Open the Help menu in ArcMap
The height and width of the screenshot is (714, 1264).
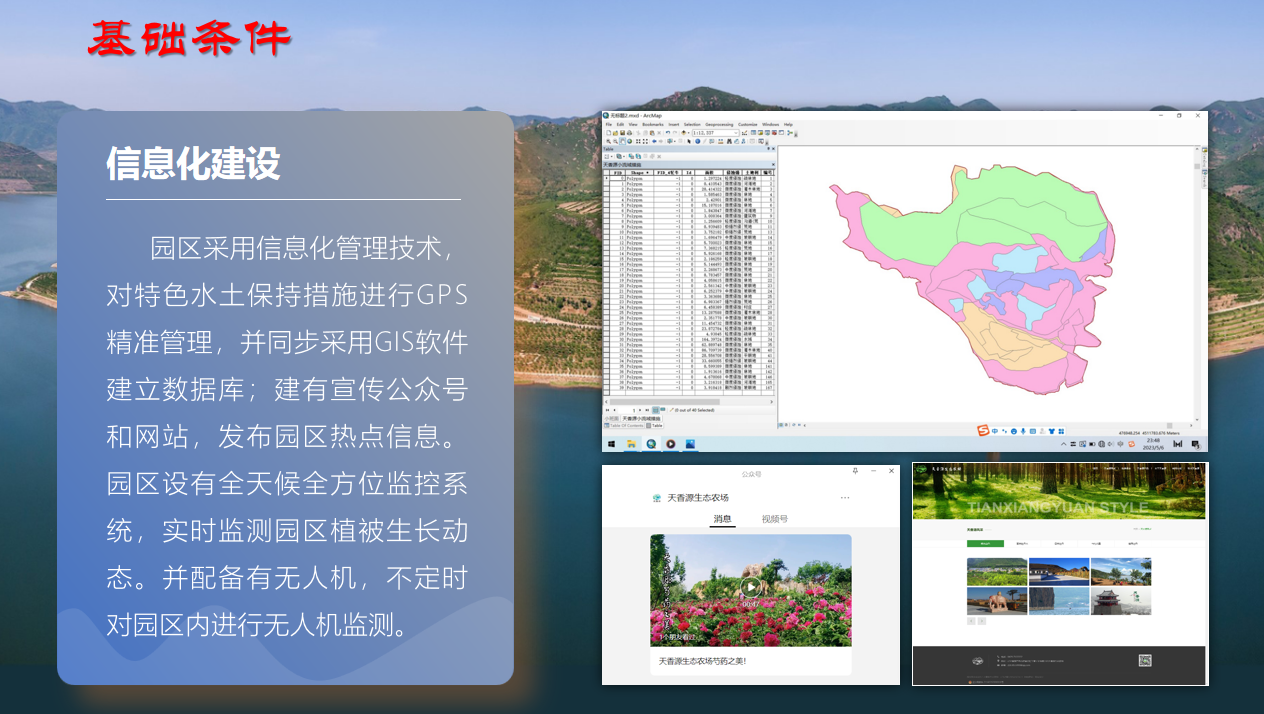pos(788,125)
